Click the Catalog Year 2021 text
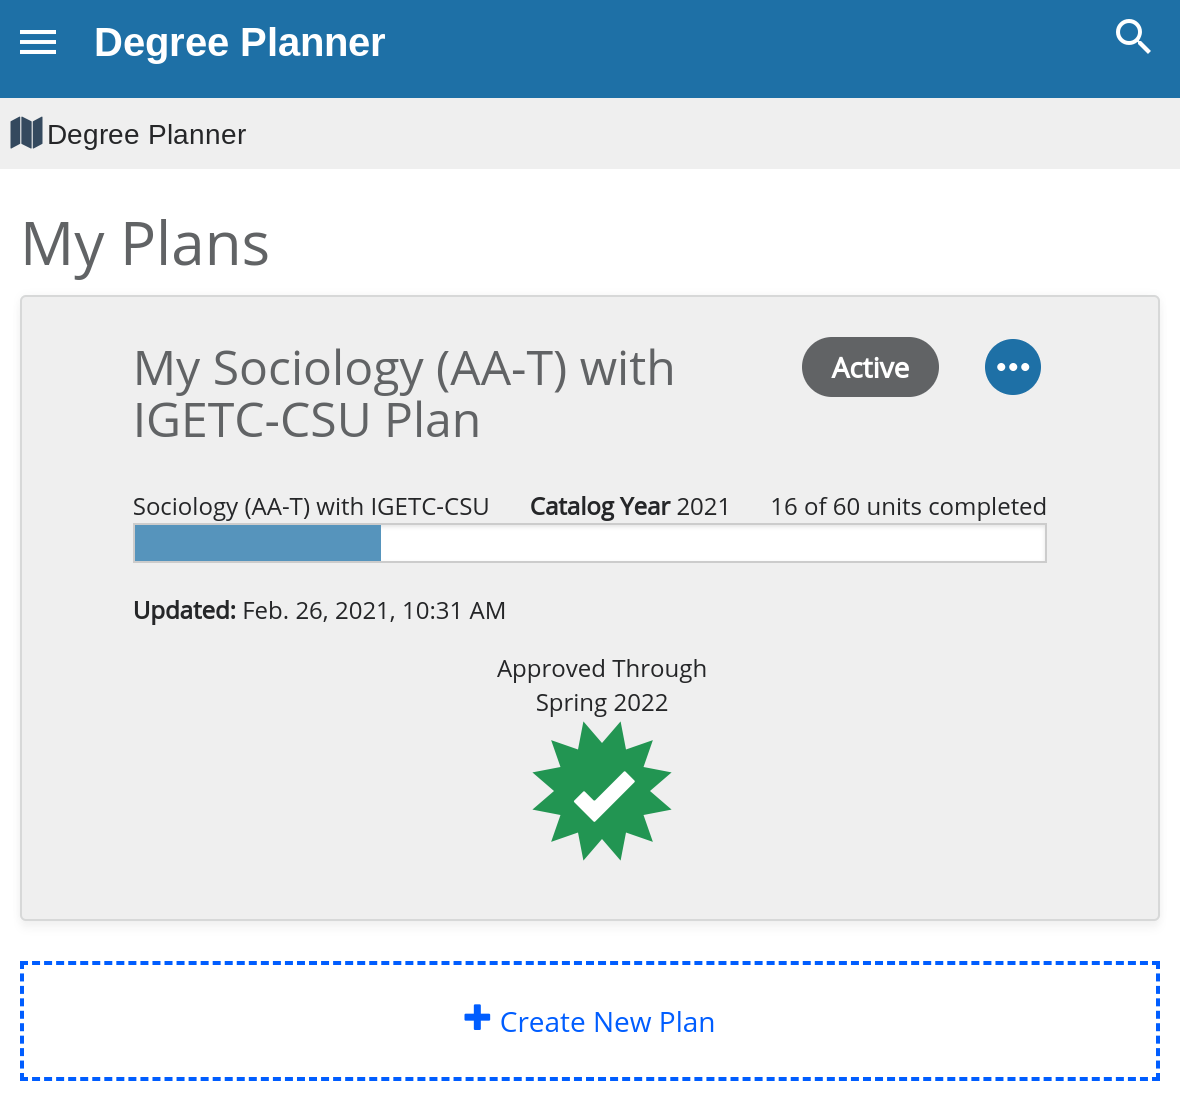The width and height of the screenshot is (1180, 1116). coord(629,506)
